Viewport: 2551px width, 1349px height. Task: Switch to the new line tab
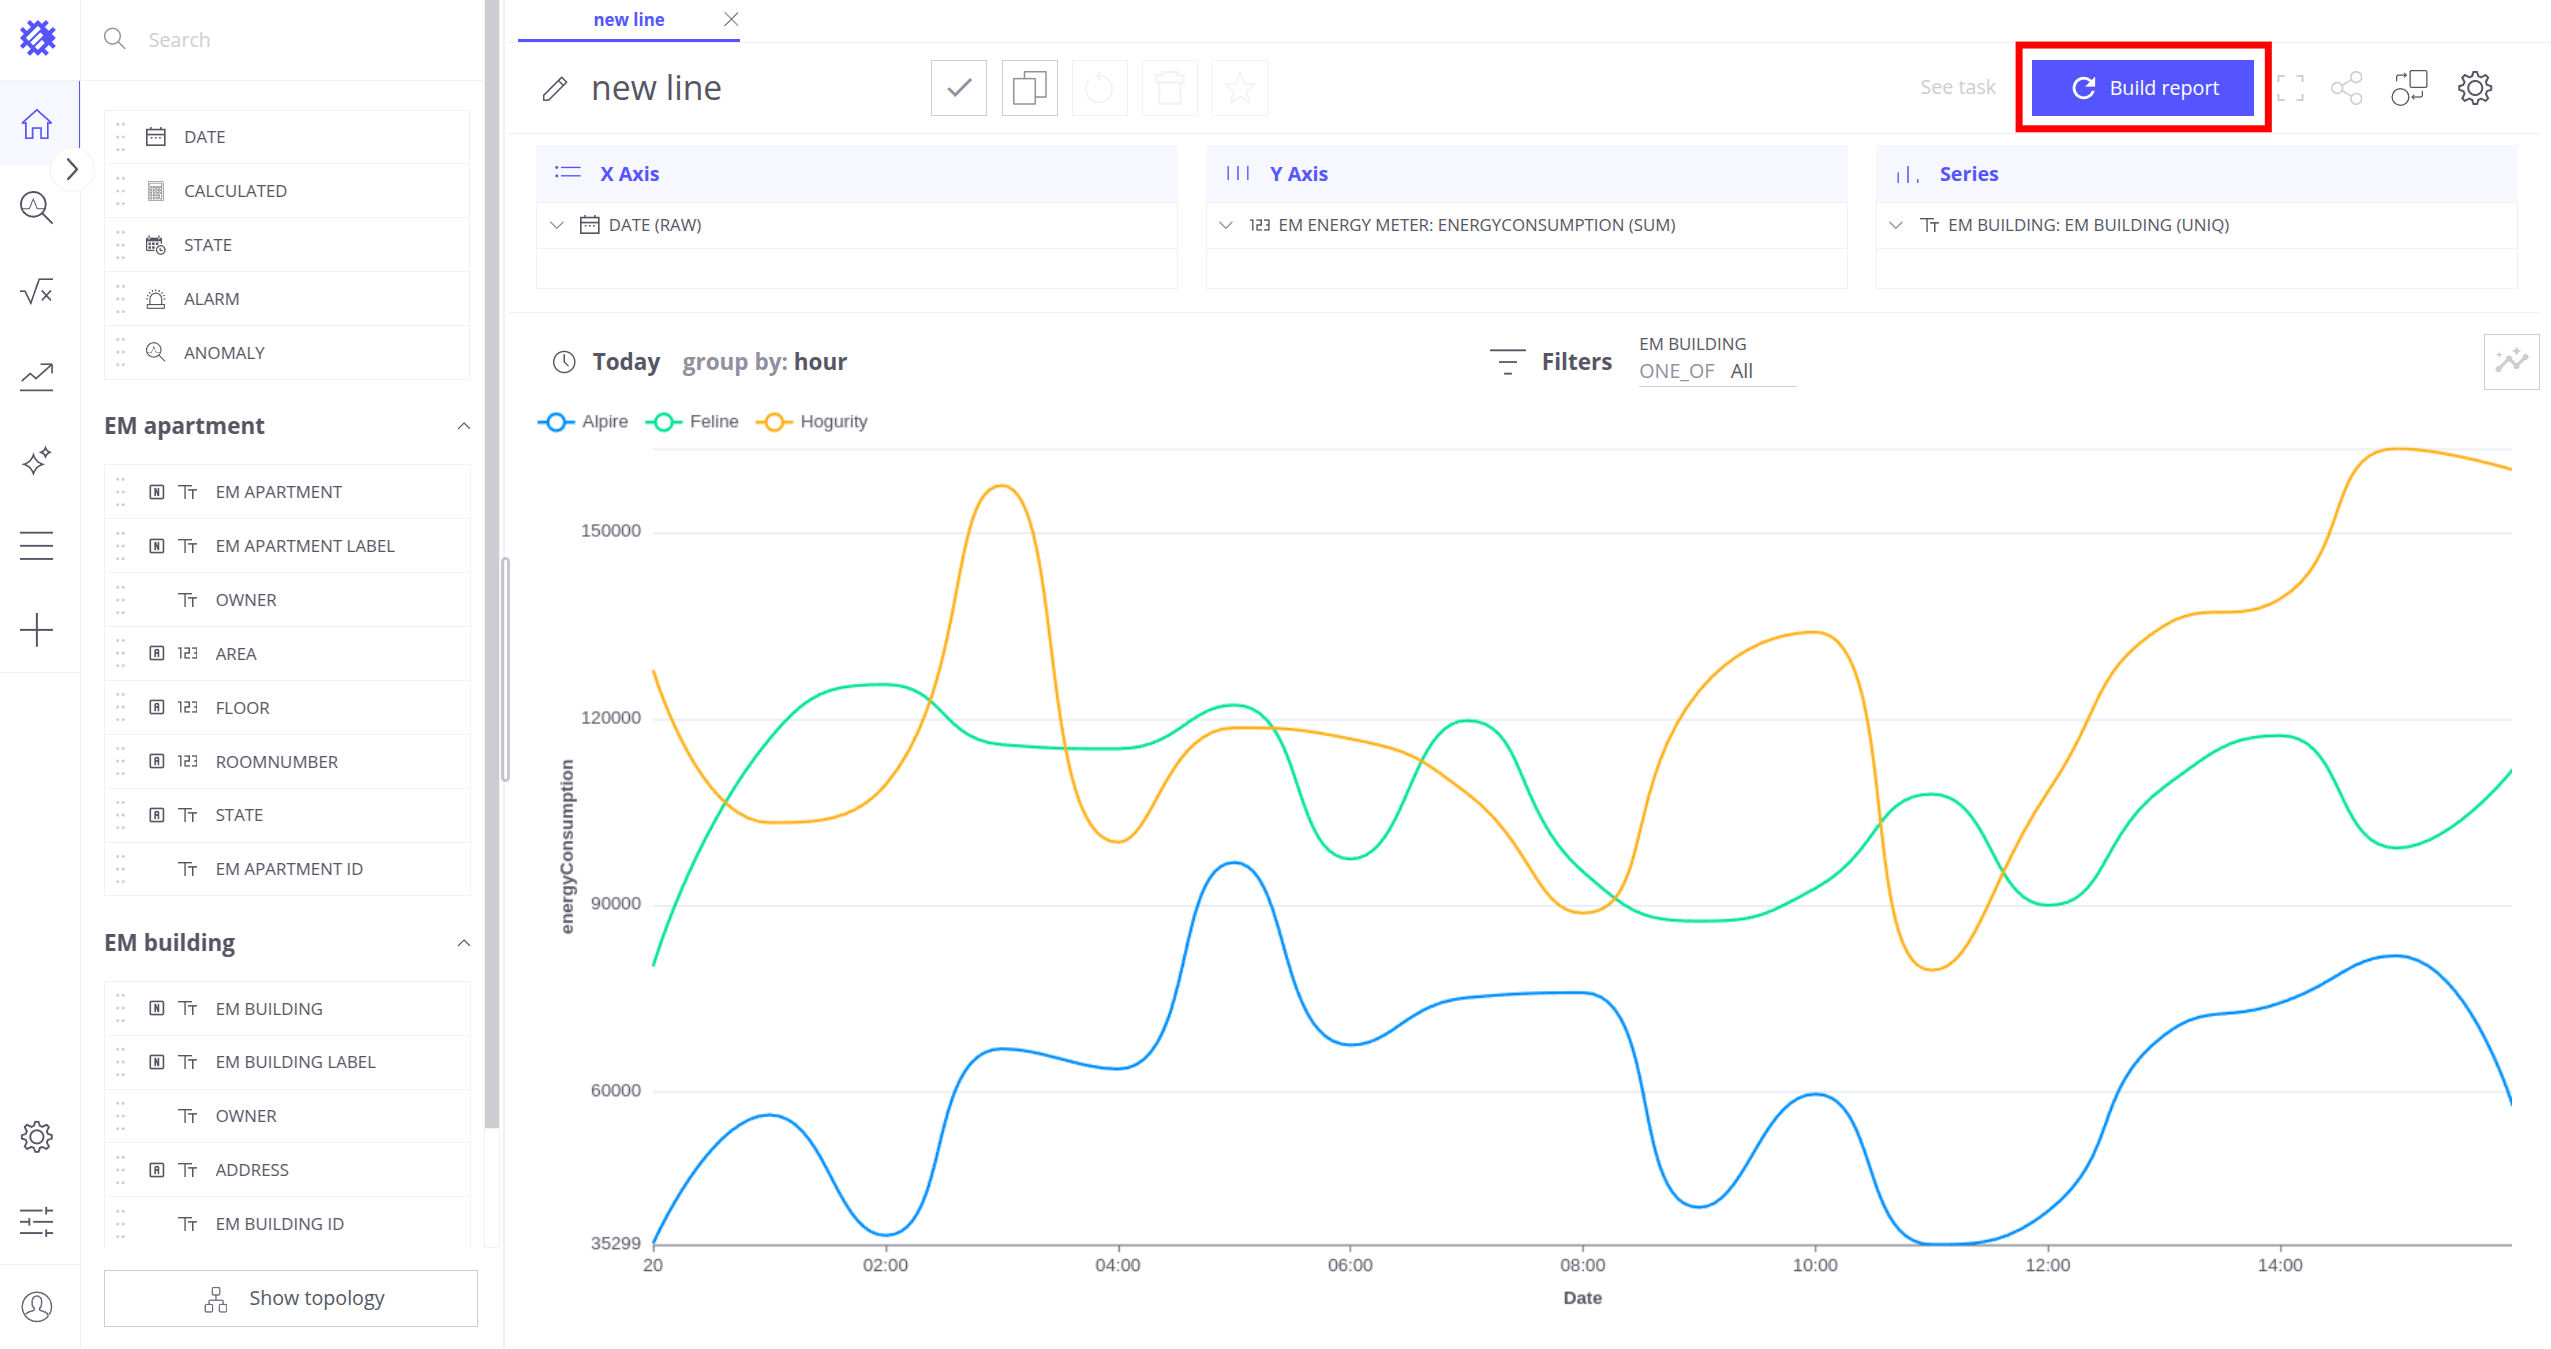(628, 20)
